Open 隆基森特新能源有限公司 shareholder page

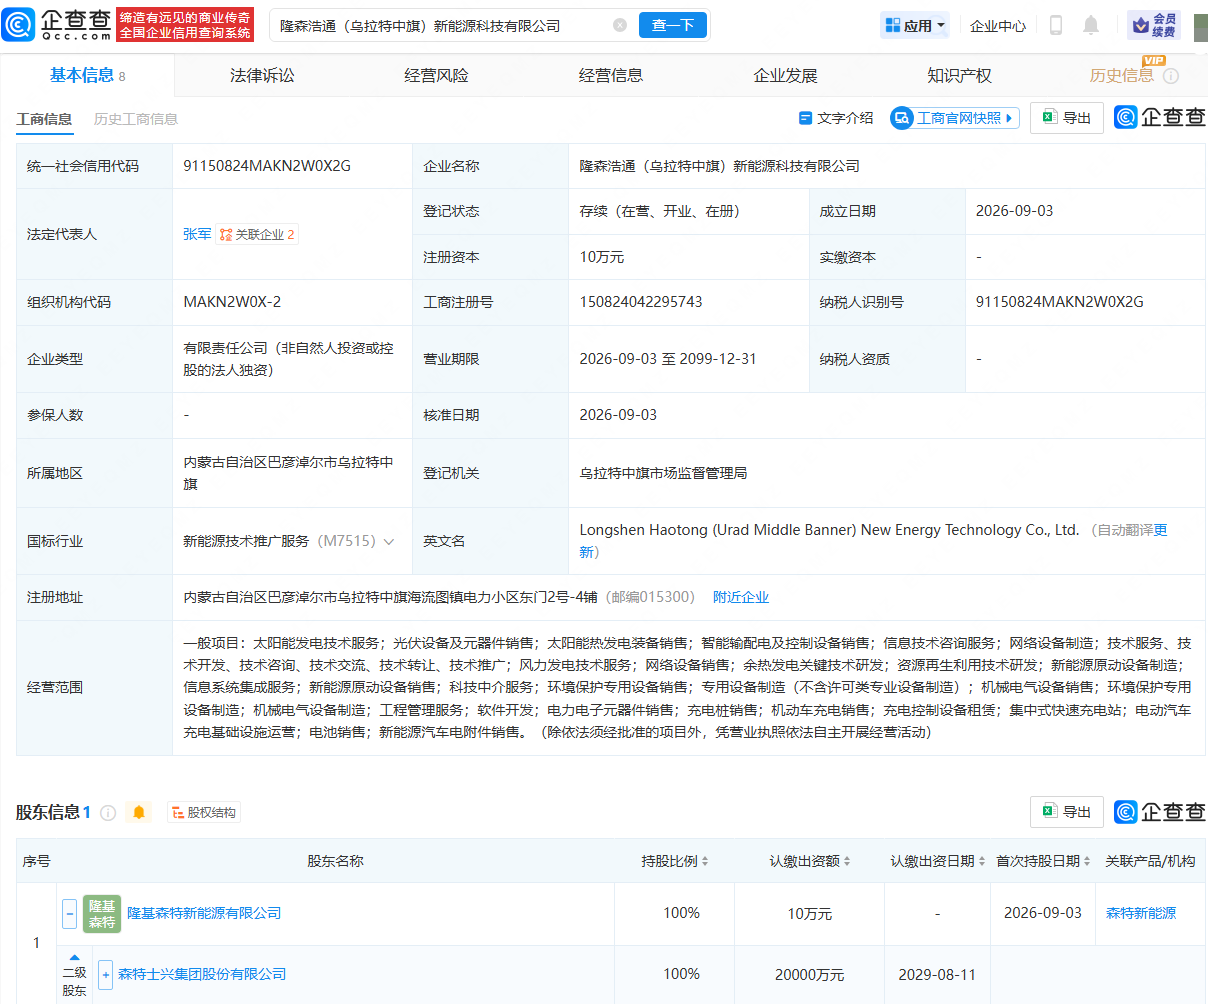coord(204,913)
